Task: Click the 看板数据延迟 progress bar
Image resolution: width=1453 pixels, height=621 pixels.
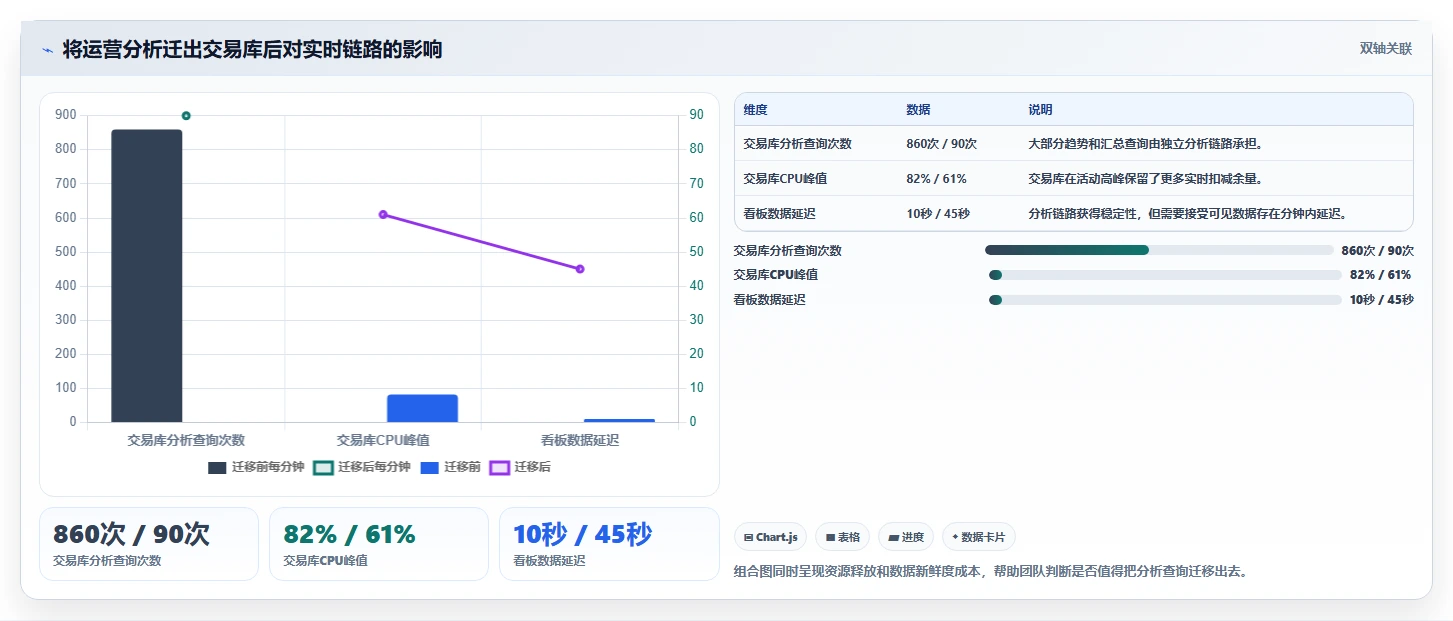Action: click(x=1165, y=300)
